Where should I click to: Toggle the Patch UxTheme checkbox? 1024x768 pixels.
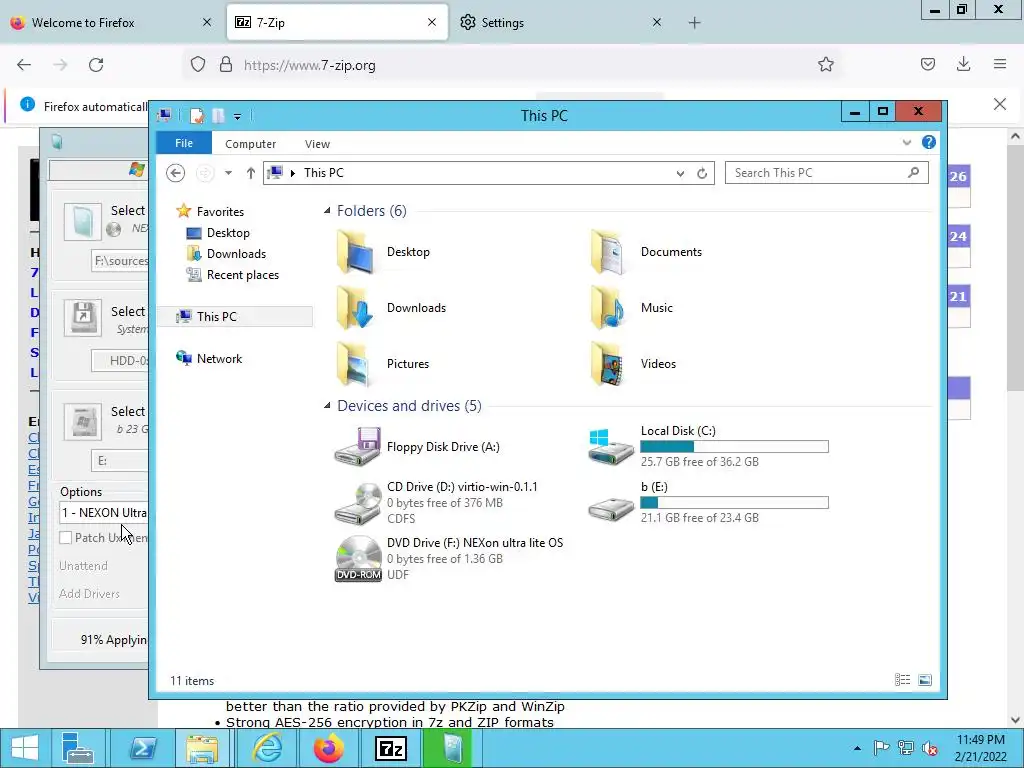click(65, 537)
